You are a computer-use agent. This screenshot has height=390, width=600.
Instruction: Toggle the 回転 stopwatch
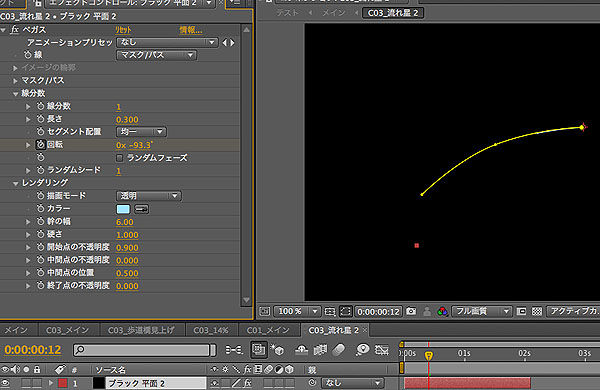click(41, 145)
